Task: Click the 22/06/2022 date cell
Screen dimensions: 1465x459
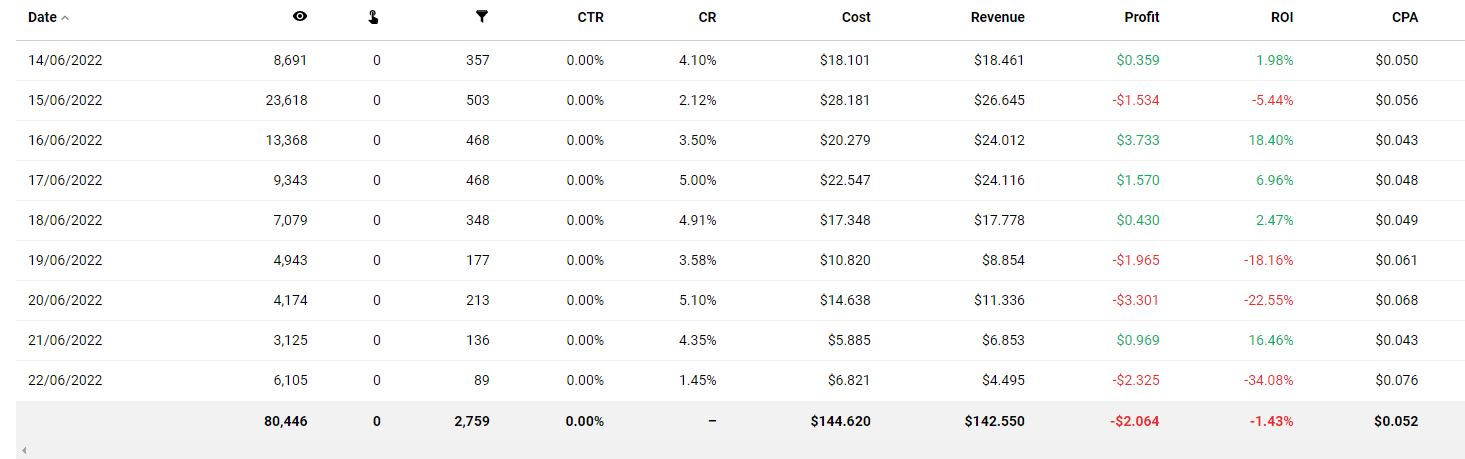Action: (65, 380)
